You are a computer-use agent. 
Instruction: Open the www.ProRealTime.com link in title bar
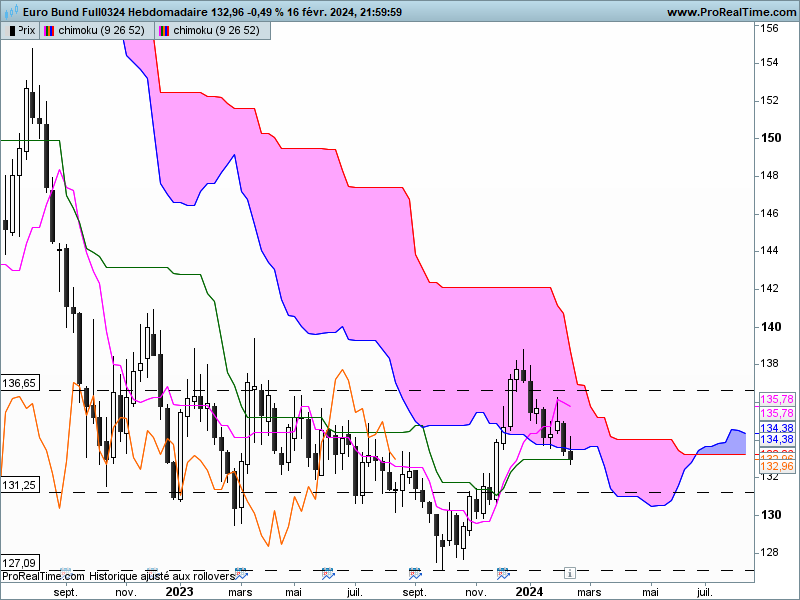tap(732, 12)
